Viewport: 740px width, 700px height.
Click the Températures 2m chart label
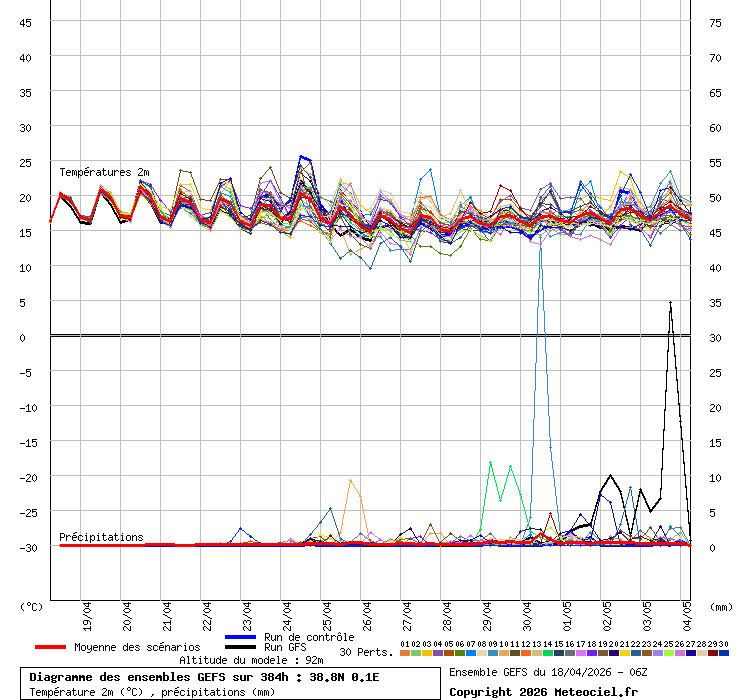tap(104, 172)
